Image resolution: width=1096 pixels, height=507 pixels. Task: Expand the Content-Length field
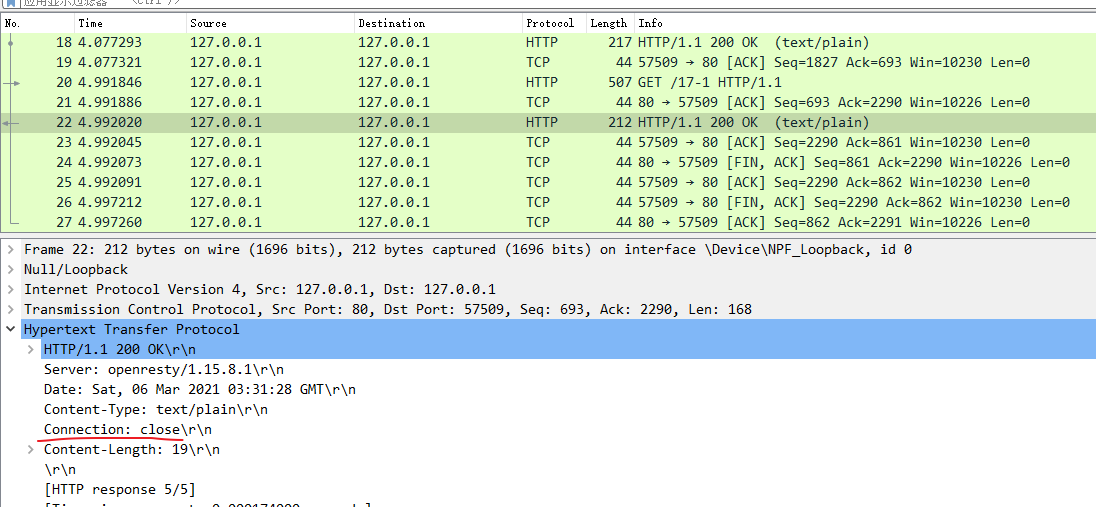31,450
